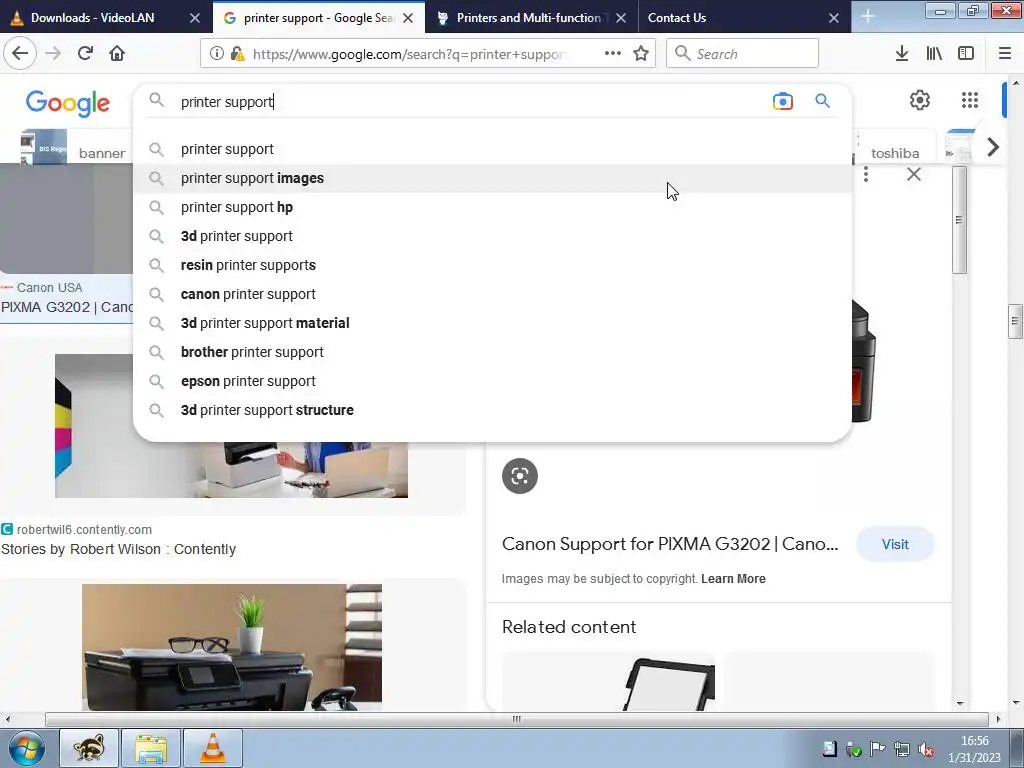Choose suggestion 'printer support hp'

click(x=492, y=207)
